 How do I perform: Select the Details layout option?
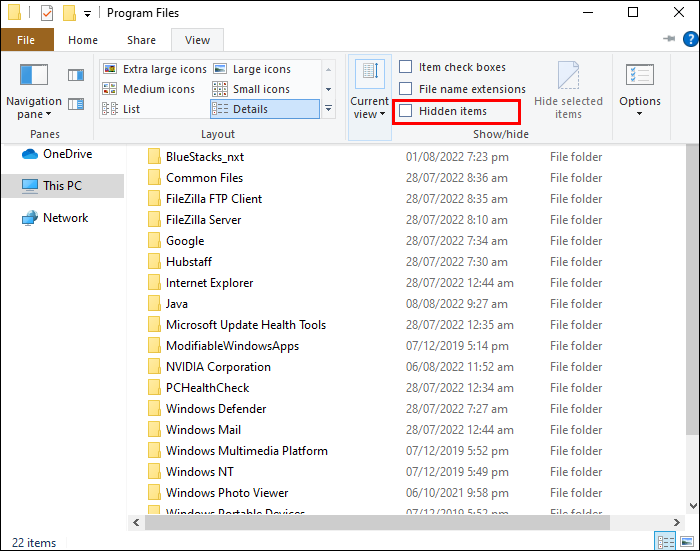click(x=265, y=109)
